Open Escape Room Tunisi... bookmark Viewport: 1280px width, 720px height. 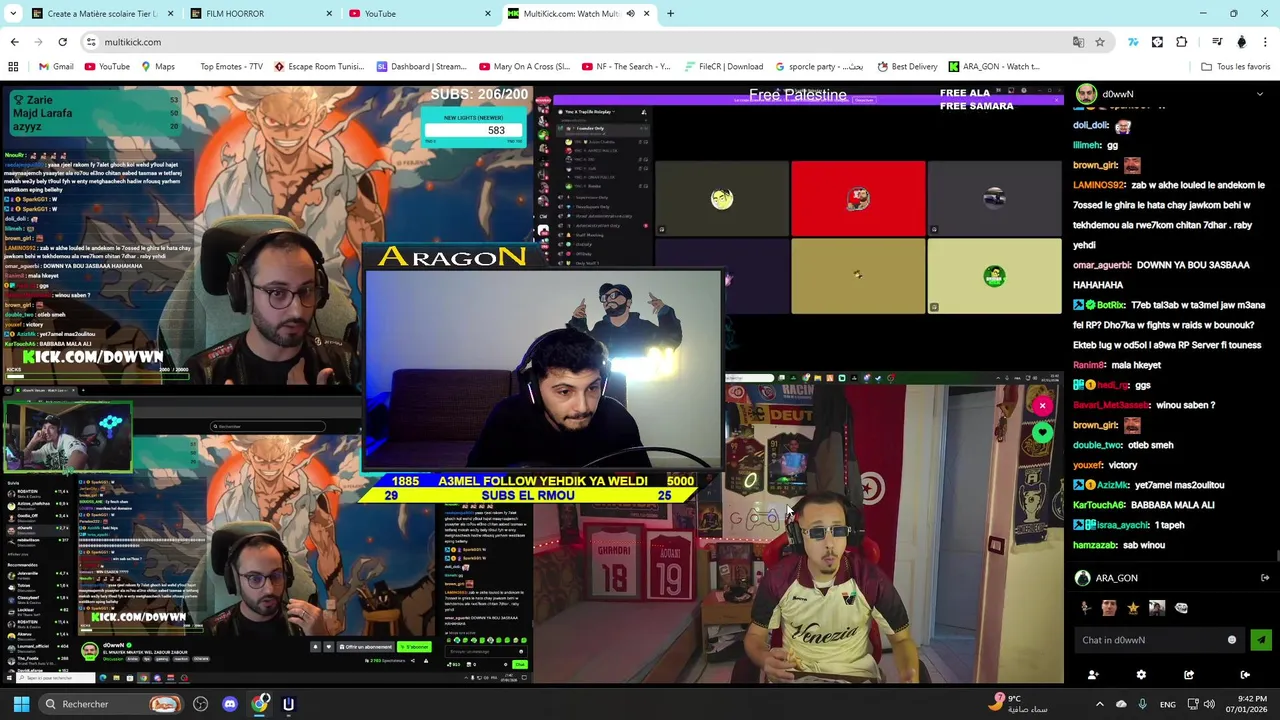pyautogui.click(x=318, y=67)
